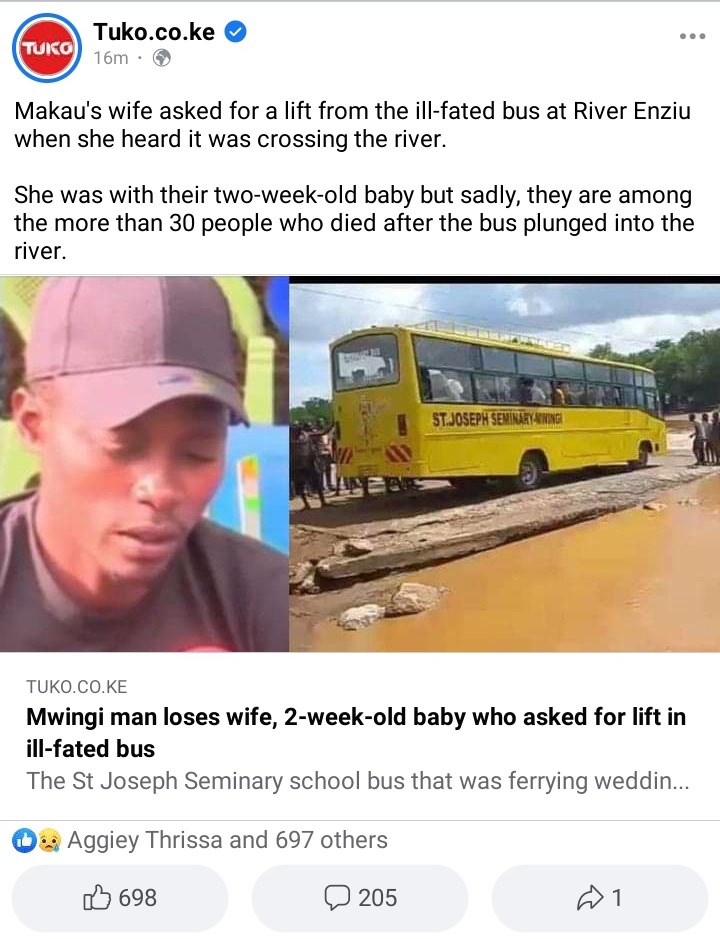The image size is (720, 939).
Task: Open comments with the speech bubble button
Action: click(359, 898)
